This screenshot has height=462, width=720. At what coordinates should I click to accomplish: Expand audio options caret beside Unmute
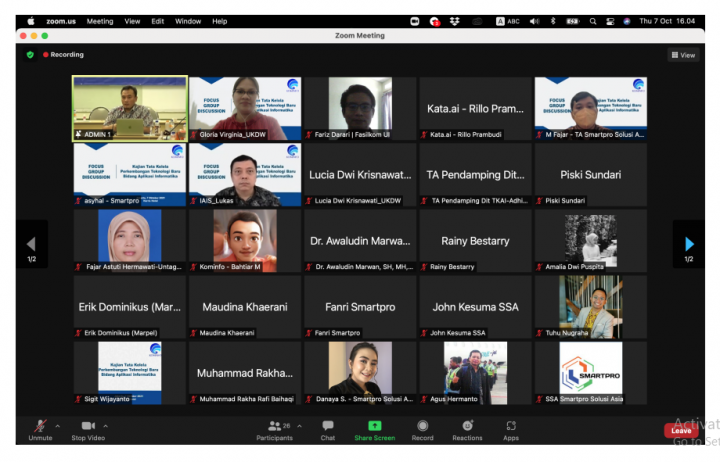tap(57, 426)
